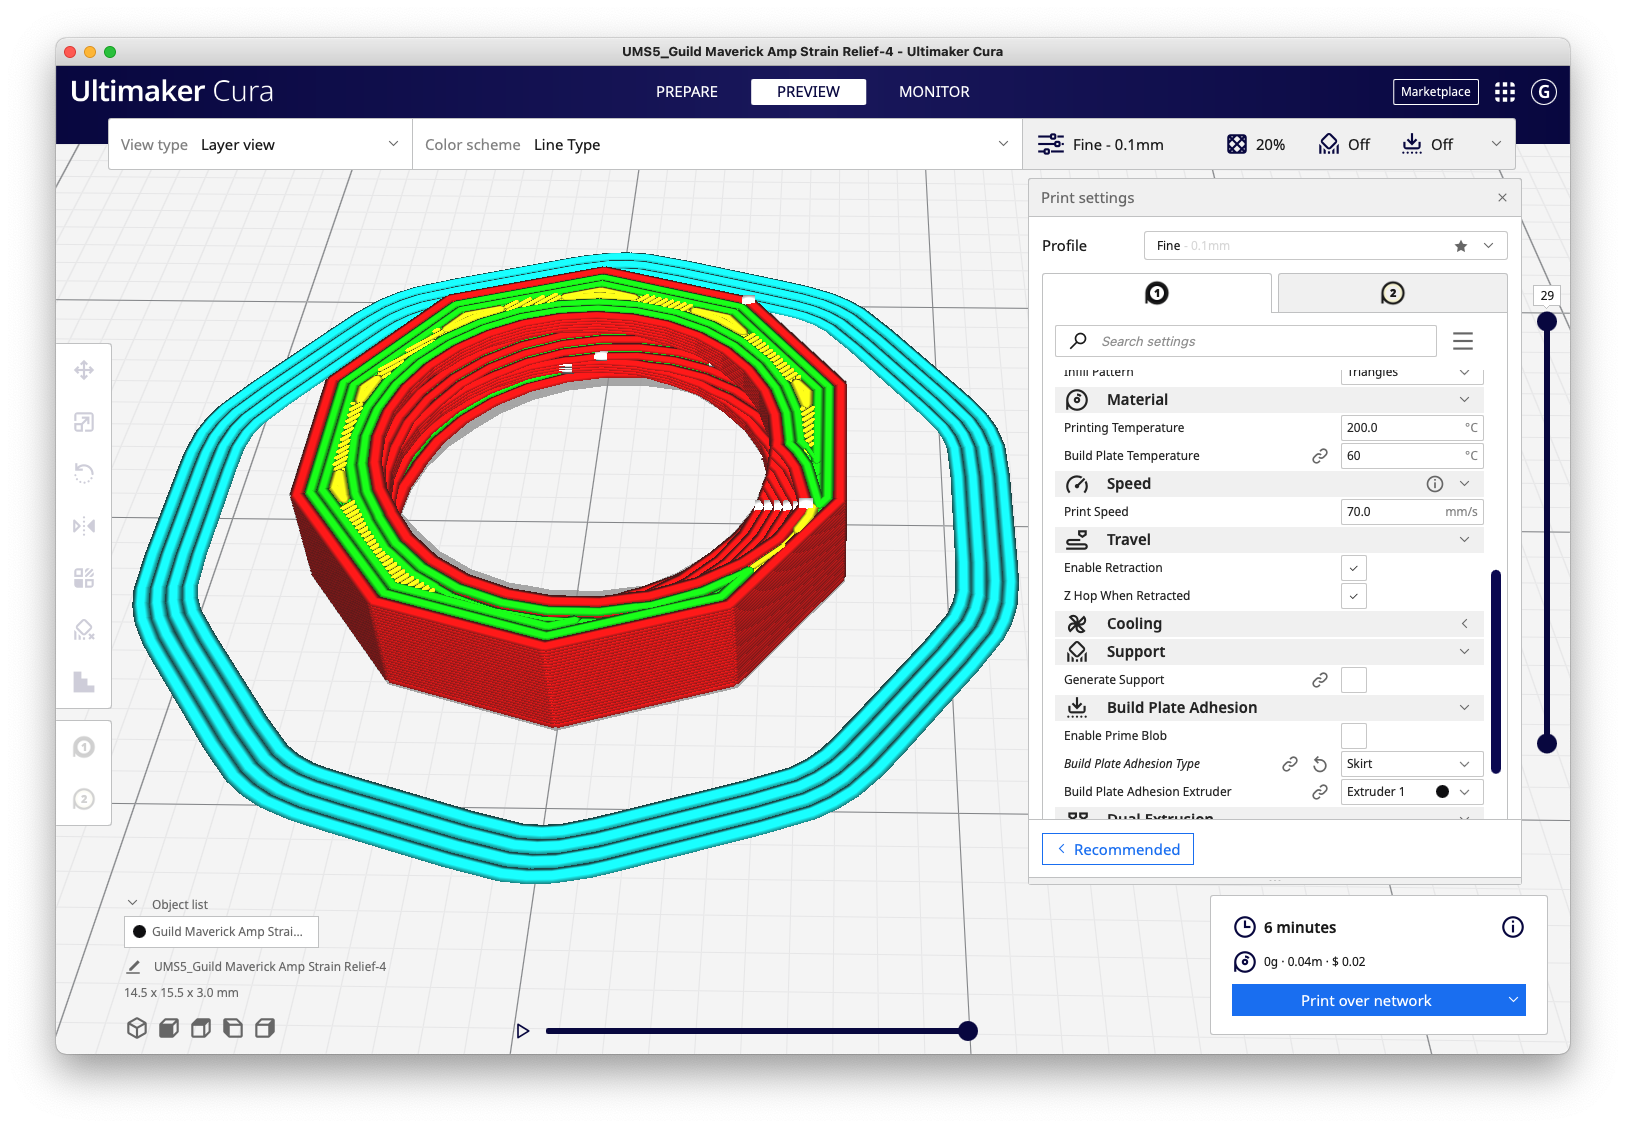Open Print over network options arrow
1626x1128 pixels.
(x=1513, y=1000)
